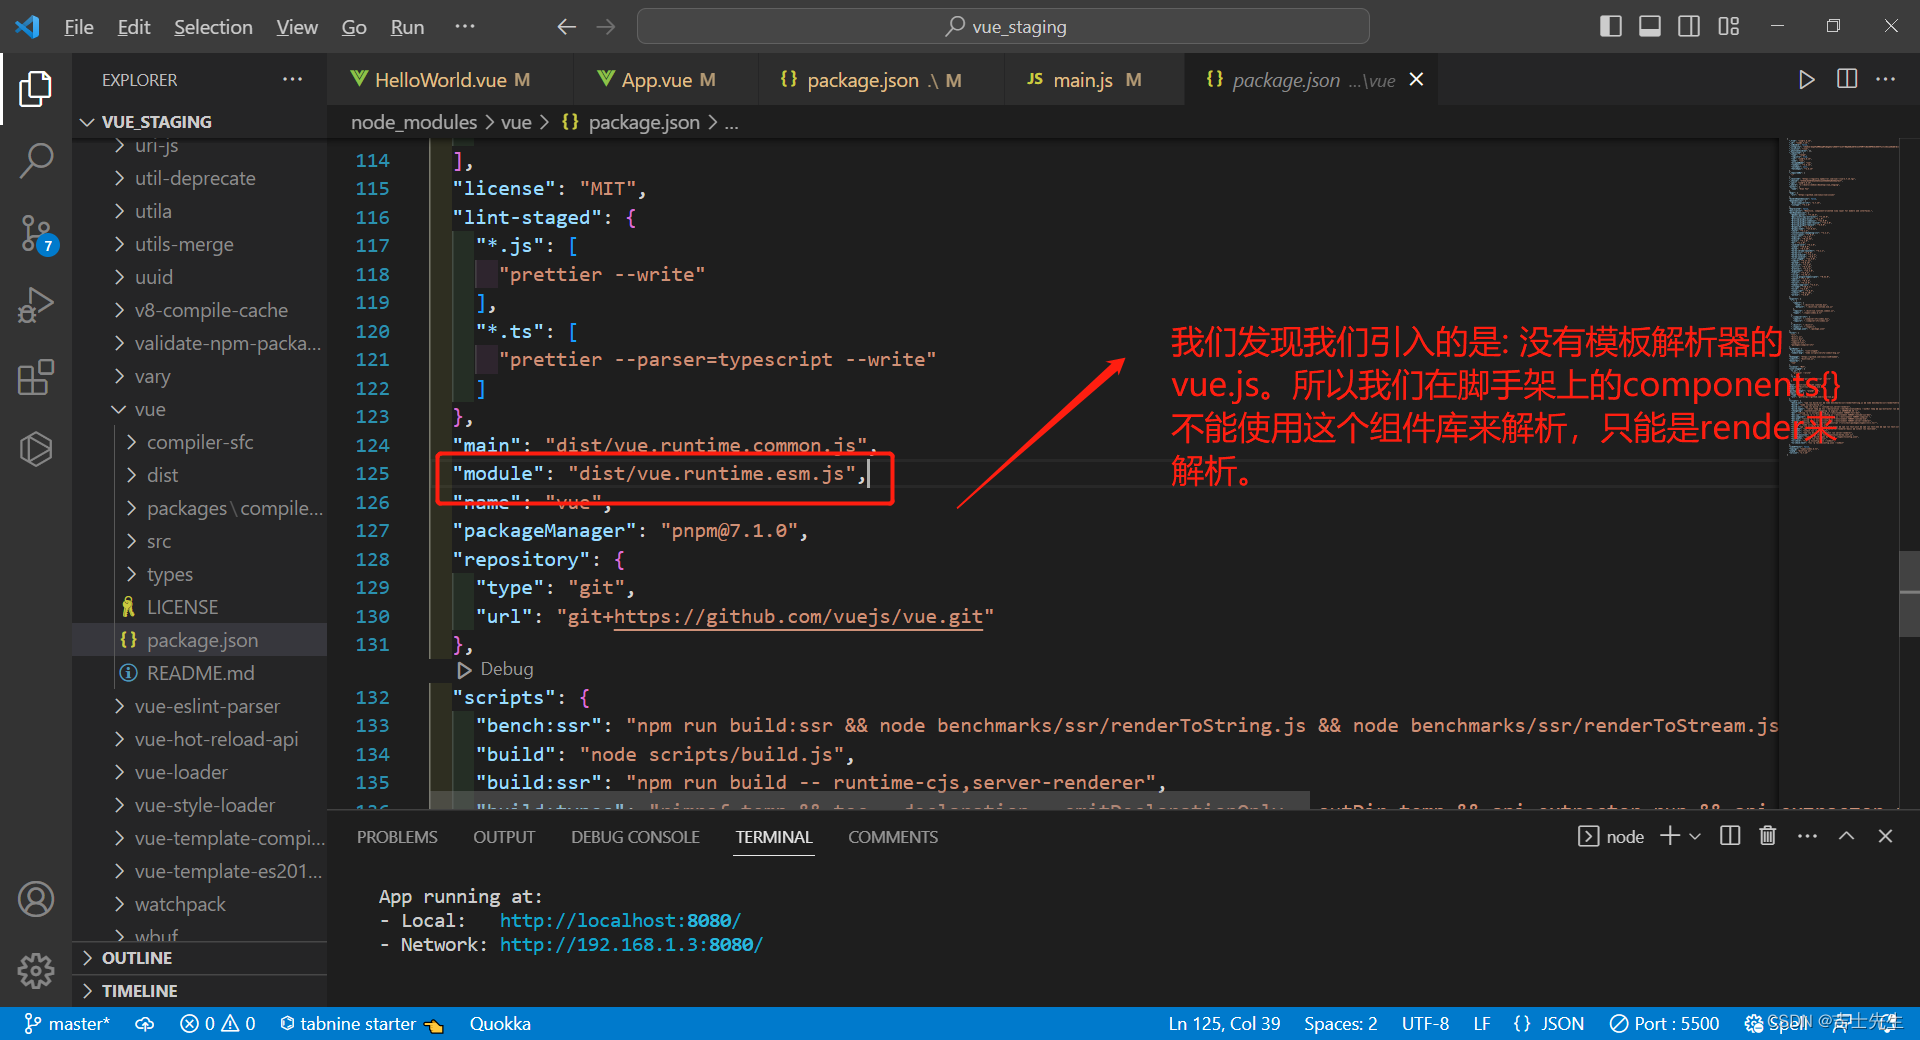Open the LICENSE file
The width and height of the screenshot is (1920, 1040).
pyautogui.click(x=200, y=607)
